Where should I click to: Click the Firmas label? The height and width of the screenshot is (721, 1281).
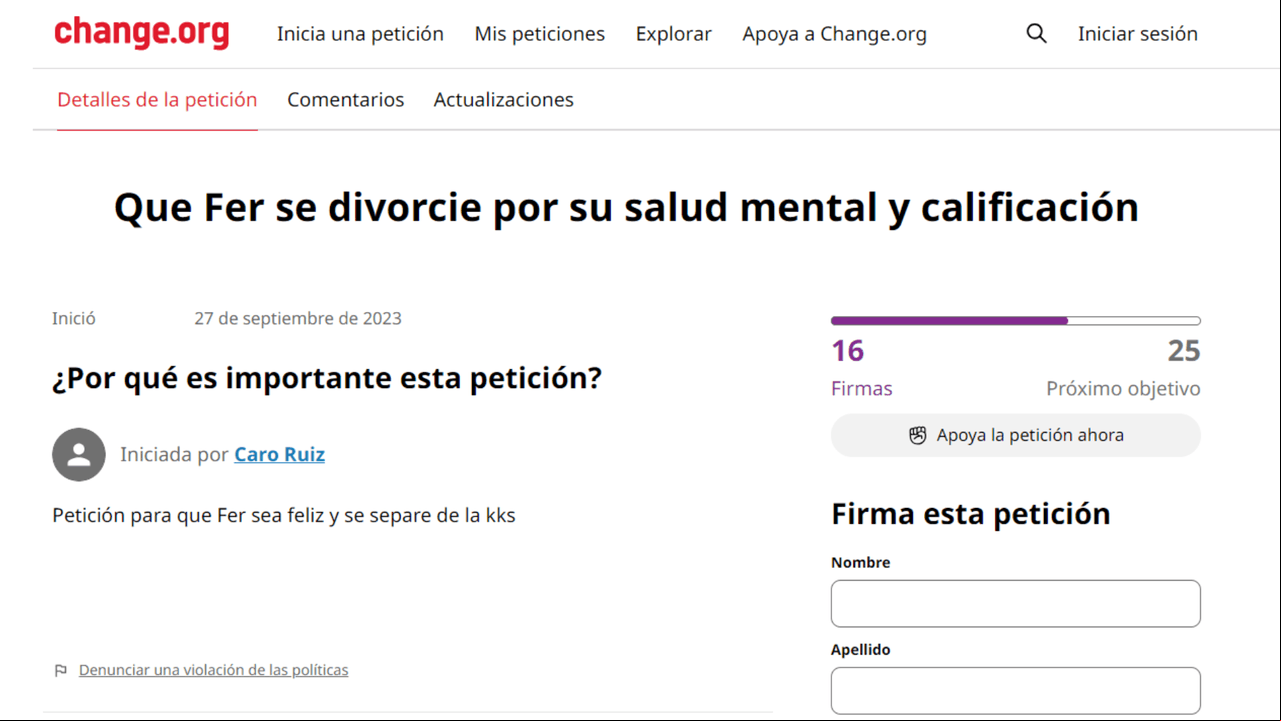click(x=862, y=389)
